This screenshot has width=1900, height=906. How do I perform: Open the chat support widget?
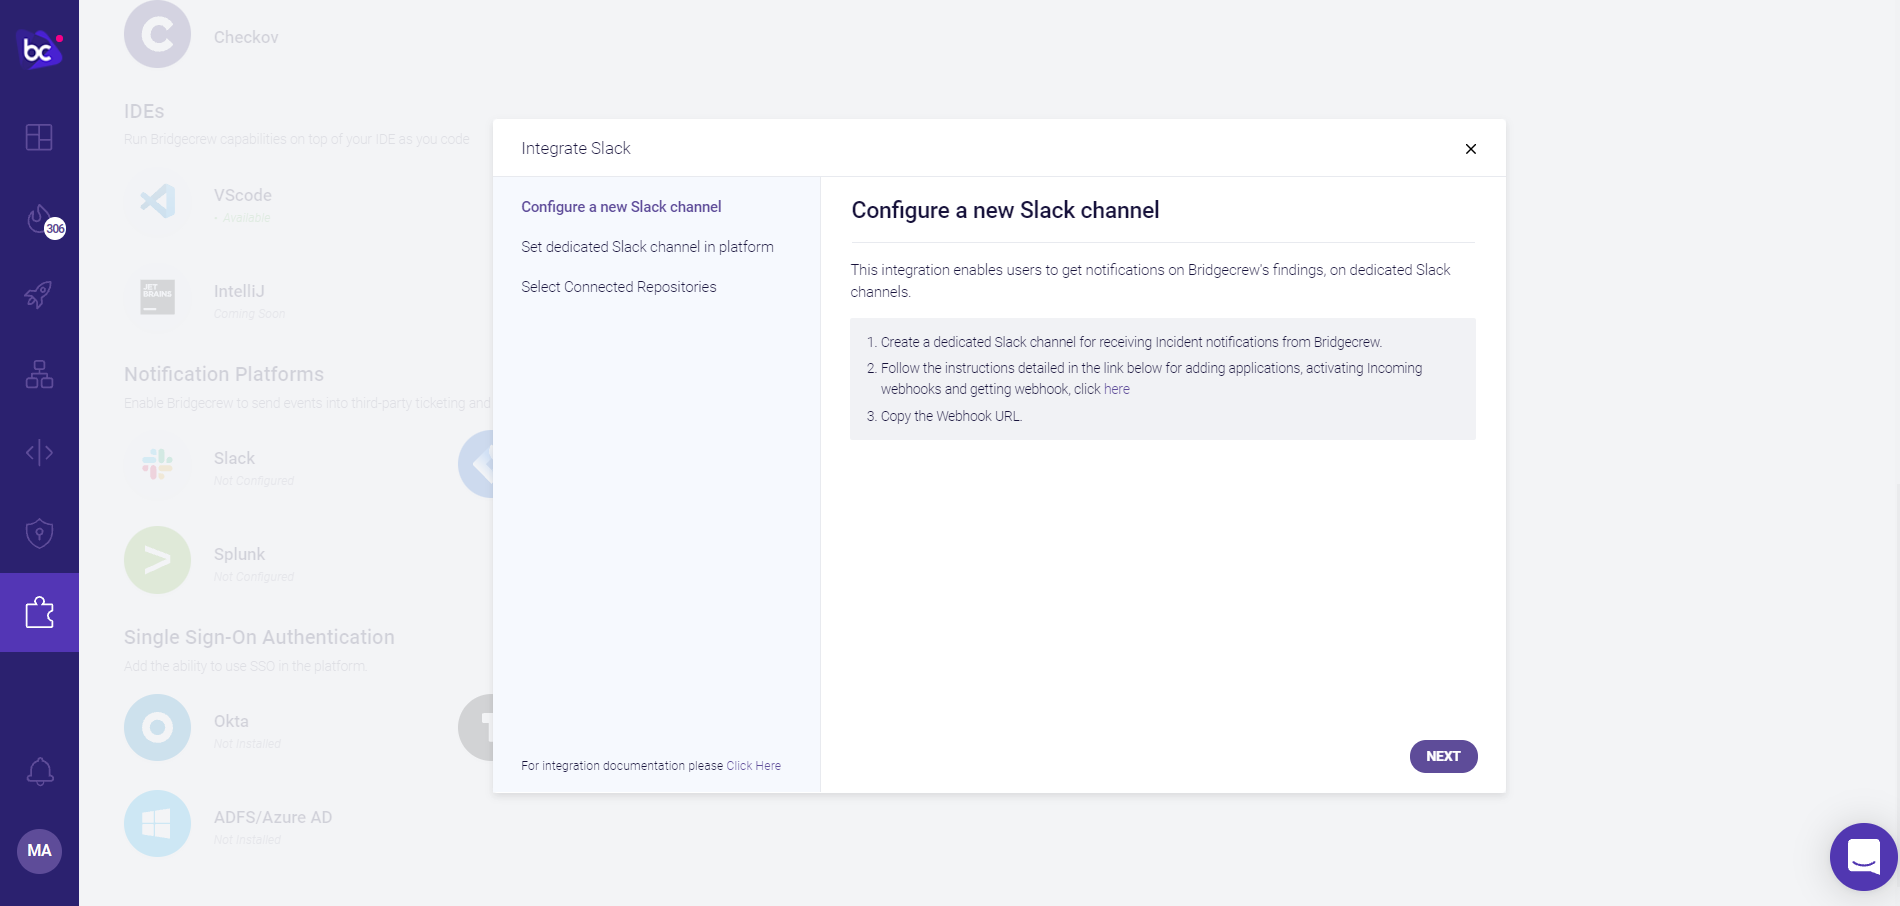[1863, 857]
